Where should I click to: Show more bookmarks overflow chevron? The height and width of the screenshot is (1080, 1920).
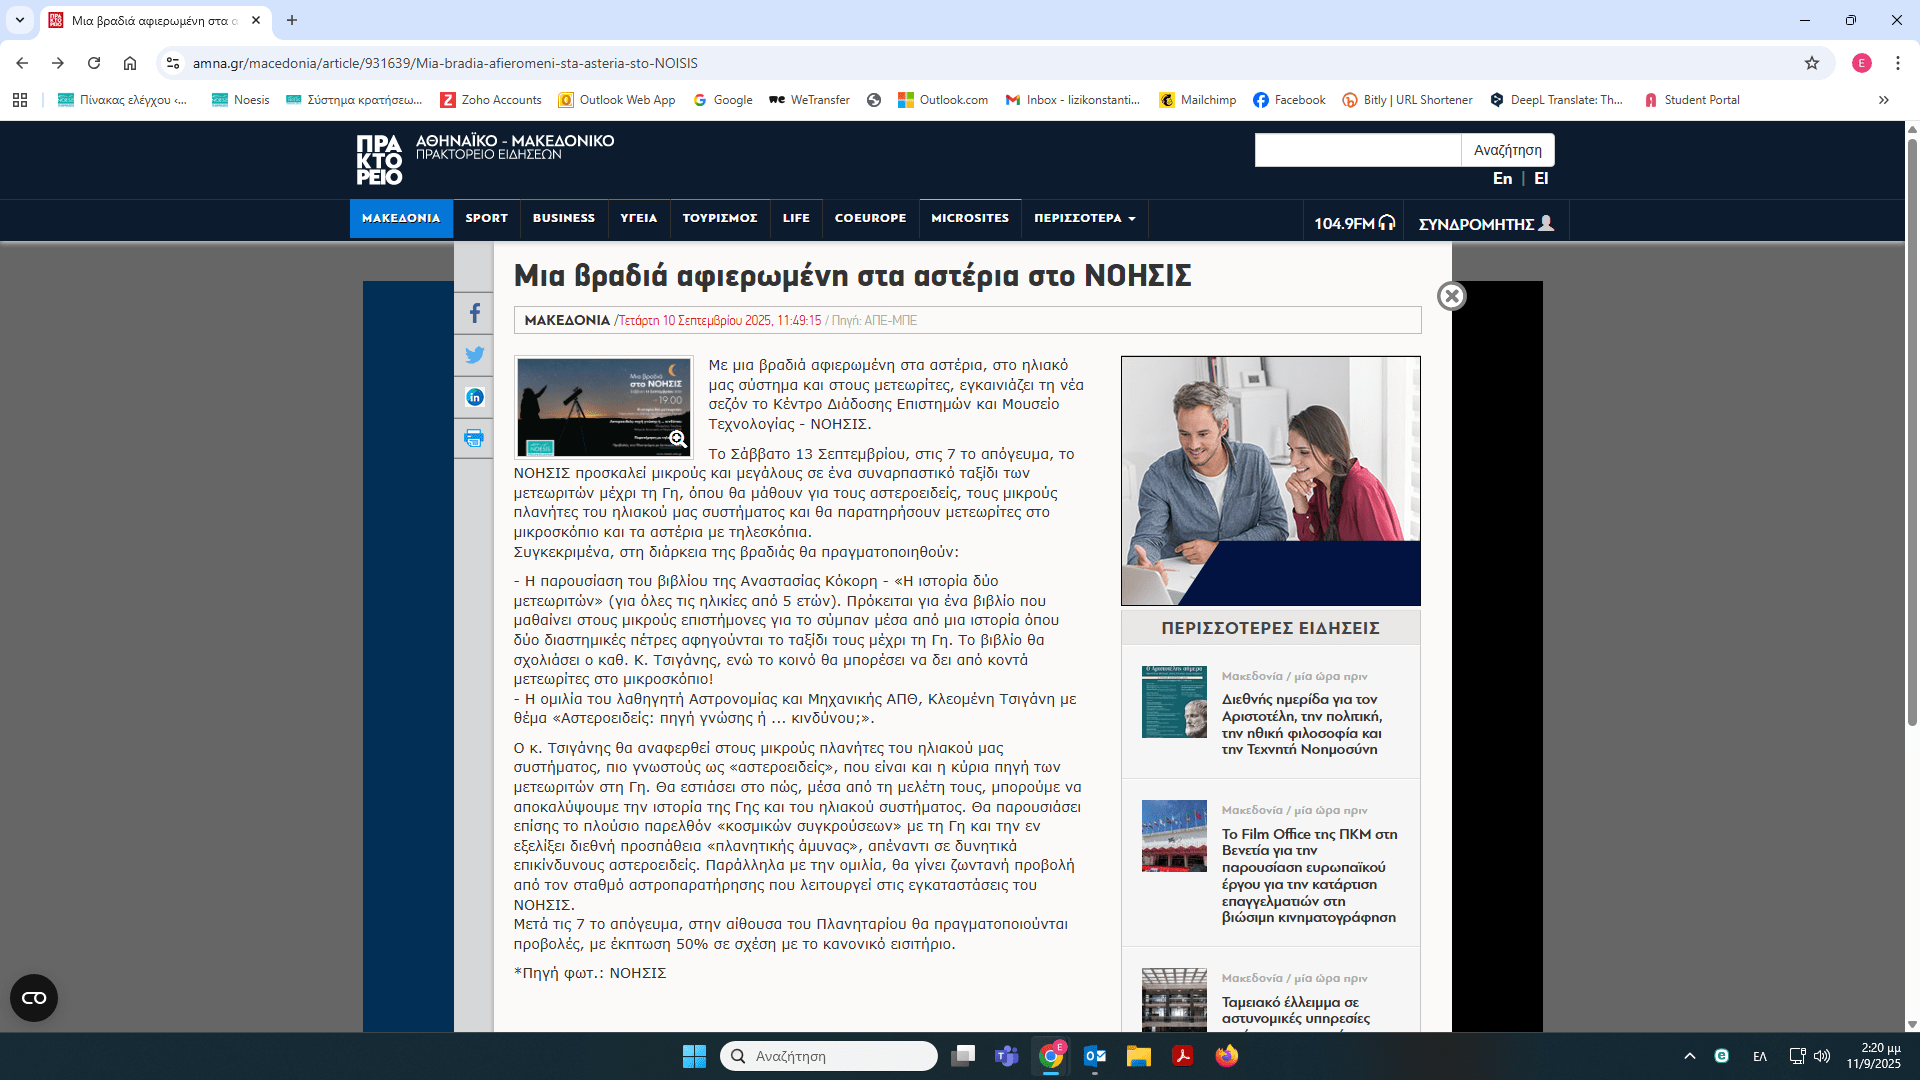[x=1883, y=100]
